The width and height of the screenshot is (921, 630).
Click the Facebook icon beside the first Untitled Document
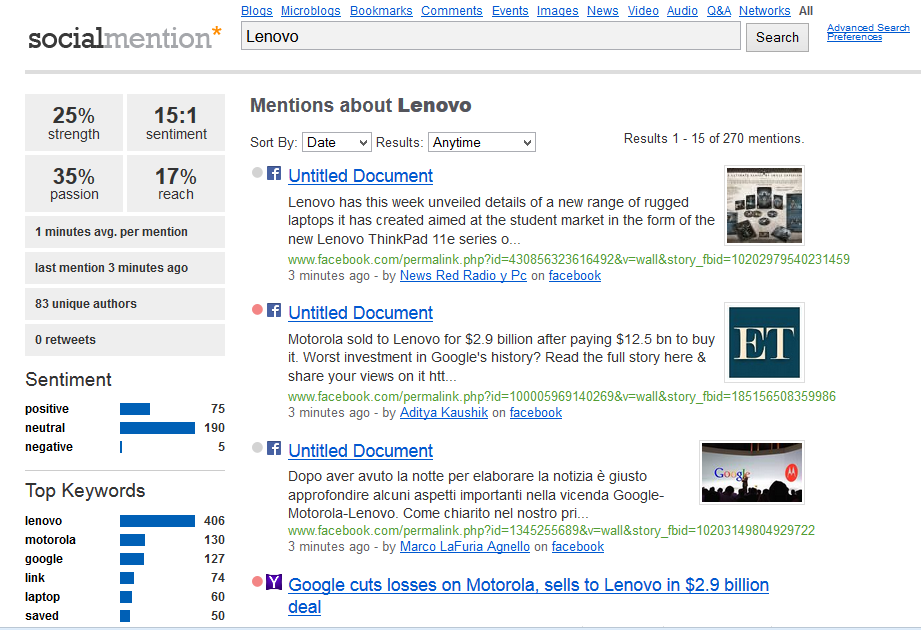pos(274,173)
